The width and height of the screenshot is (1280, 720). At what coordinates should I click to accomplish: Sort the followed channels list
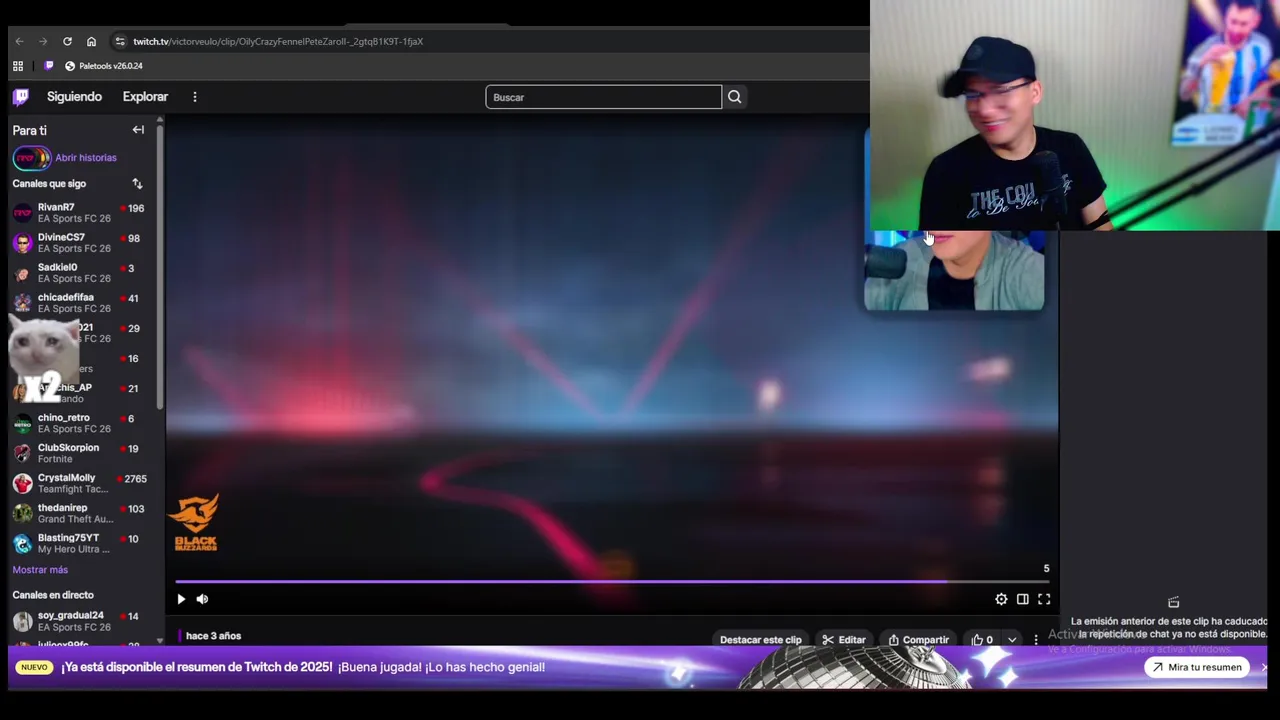tap(137, 184)
